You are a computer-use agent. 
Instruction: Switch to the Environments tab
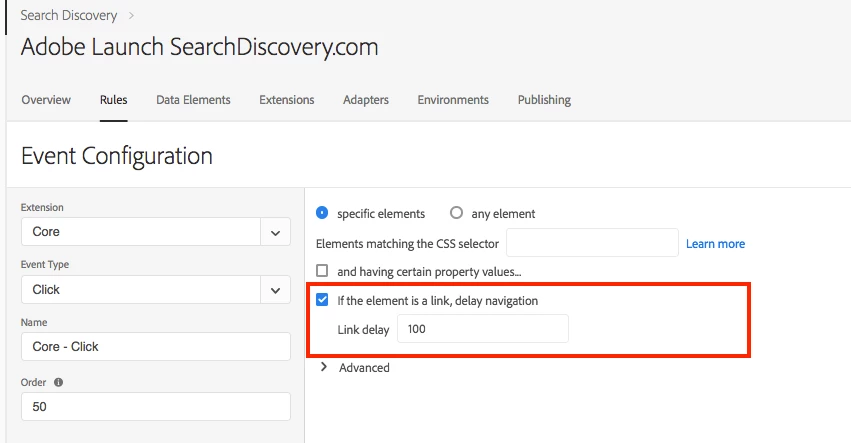point(453,100)
